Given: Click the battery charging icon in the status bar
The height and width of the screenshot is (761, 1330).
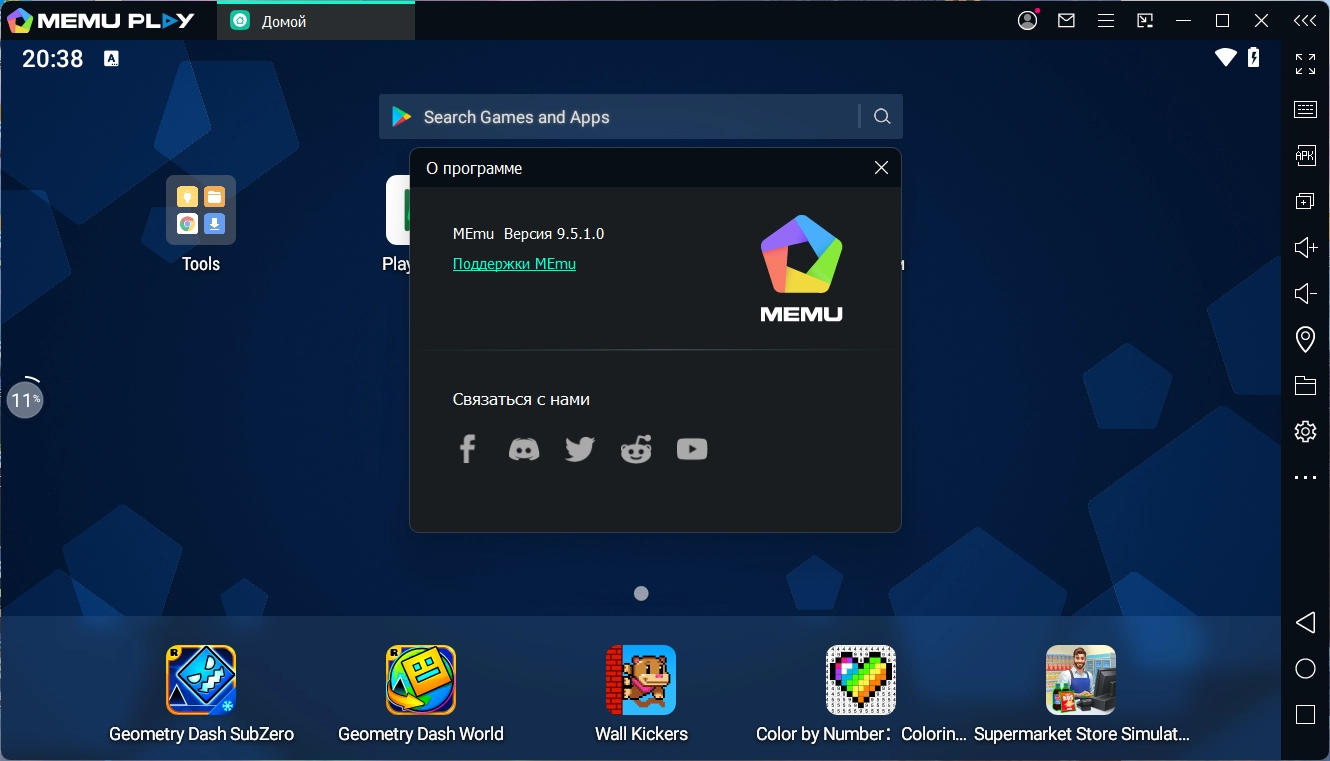Looking at the screenshot, I should point(1254,57).
